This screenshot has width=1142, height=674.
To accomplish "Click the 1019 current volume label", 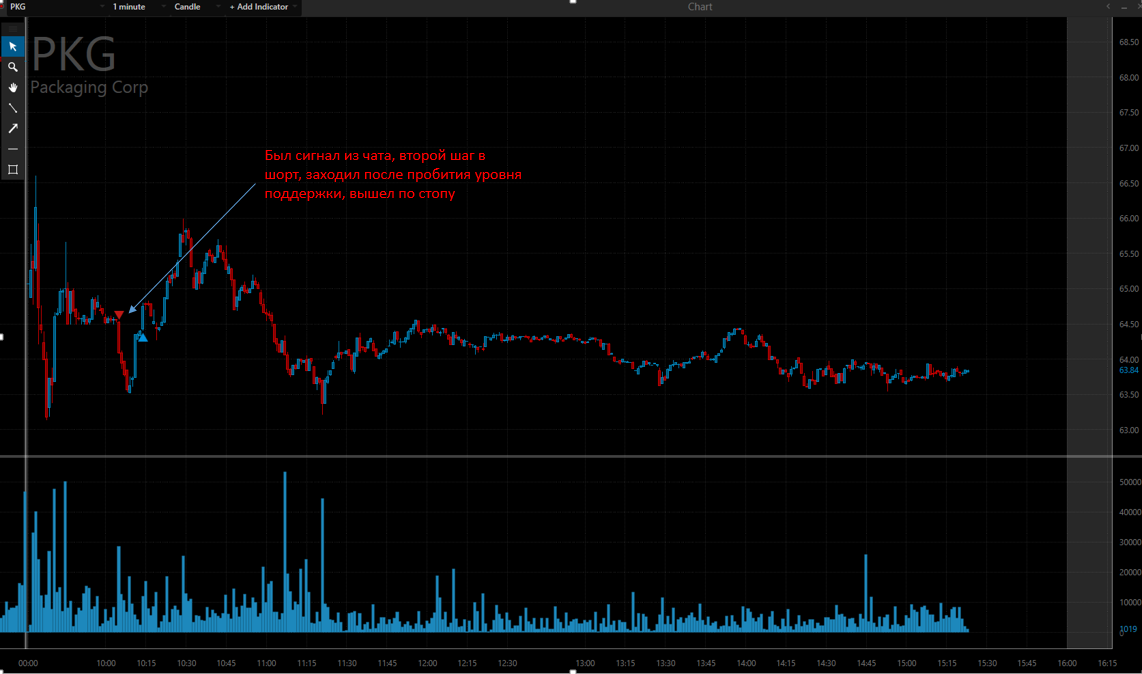I will (1127, 629).
